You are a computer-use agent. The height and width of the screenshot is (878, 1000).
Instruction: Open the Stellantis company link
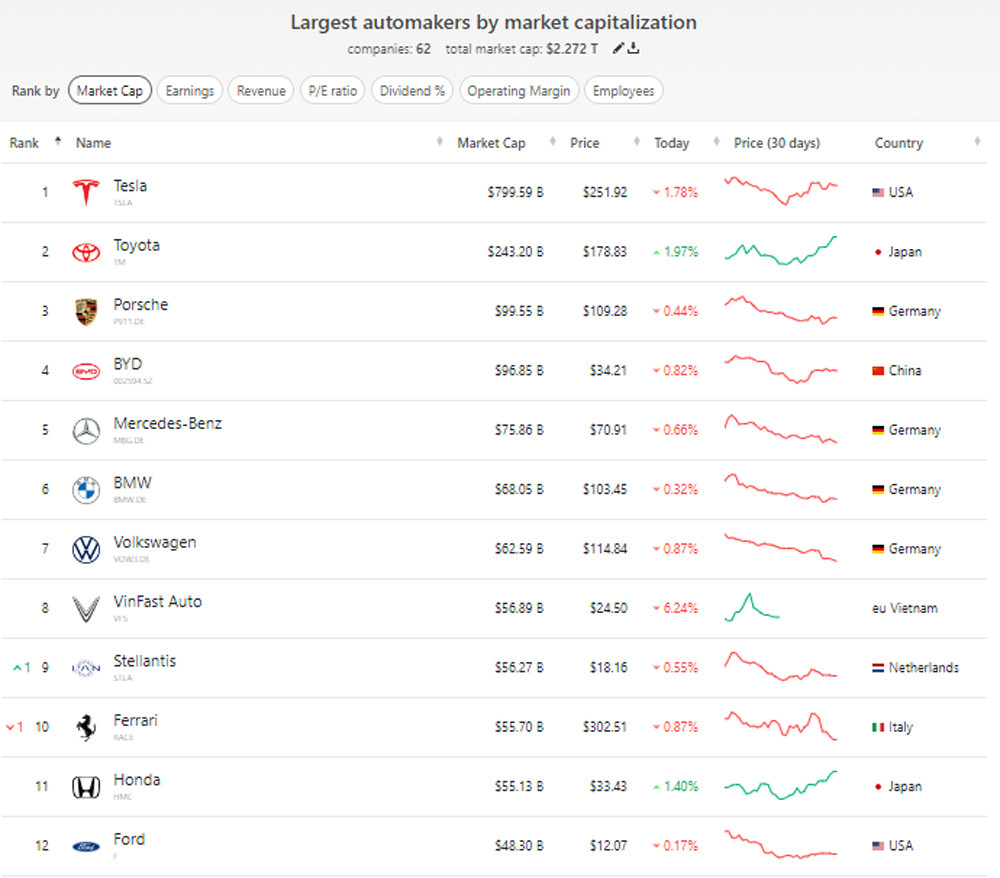(145, 661)
